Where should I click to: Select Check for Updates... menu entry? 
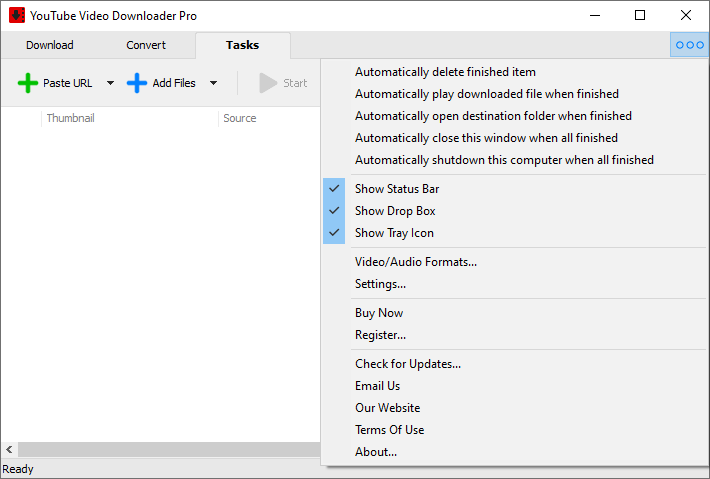[514, 364]
